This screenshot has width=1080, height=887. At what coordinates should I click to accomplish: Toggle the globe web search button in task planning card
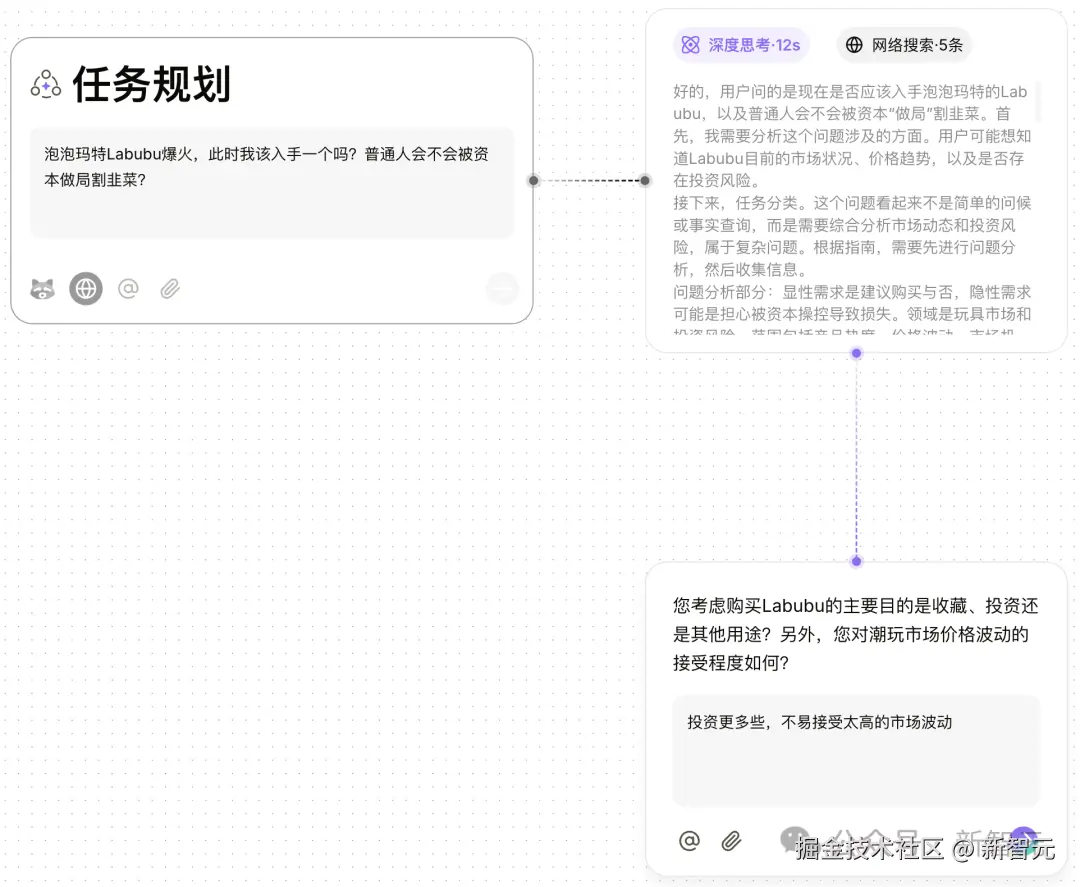pos(86,289)
